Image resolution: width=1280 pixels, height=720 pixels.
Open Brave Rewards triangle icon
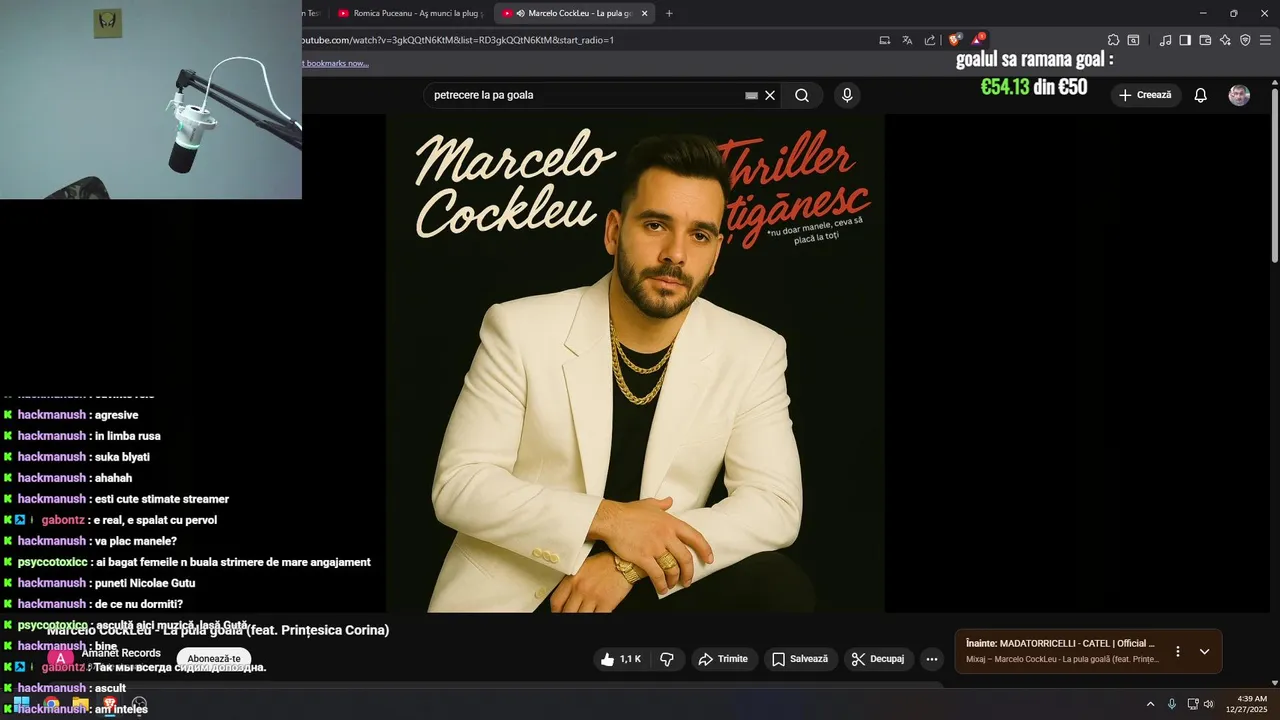[x=978, y=40]
